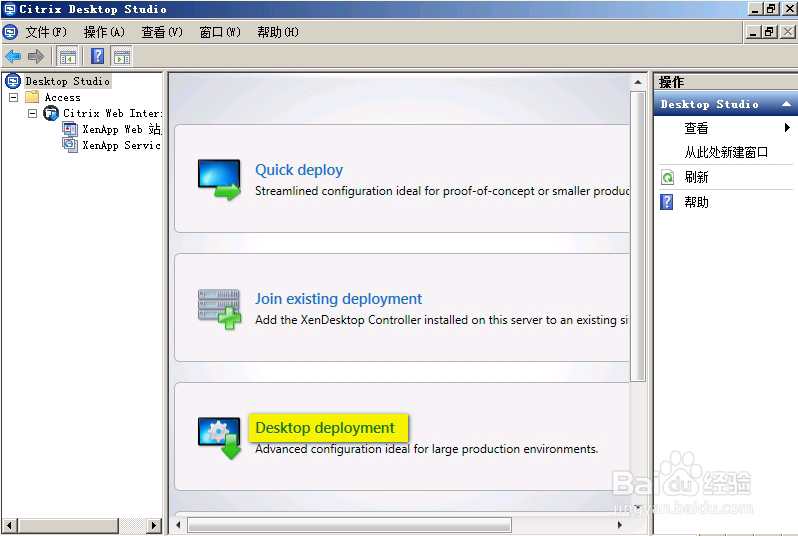Image resolution: width=798 pixels, height=536 pixels.
Task: Click the center pane vertical scrollbar thumb
Action: [x=638, y=236]
